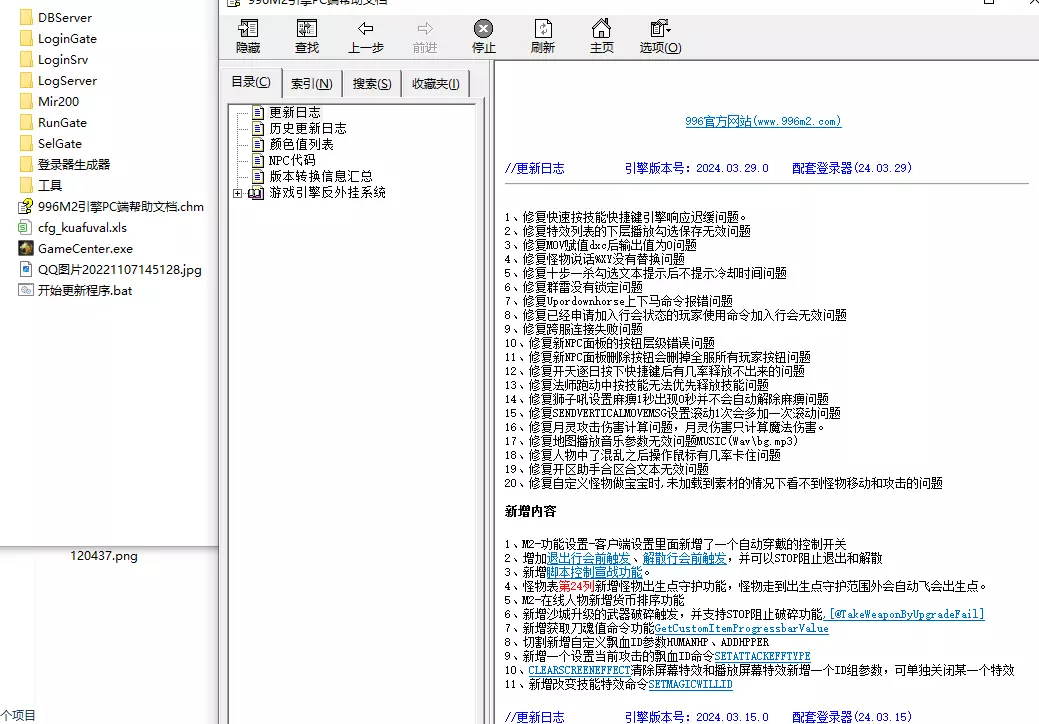Open the 收藏夹(I) favorites tab

tap(435, 83)
